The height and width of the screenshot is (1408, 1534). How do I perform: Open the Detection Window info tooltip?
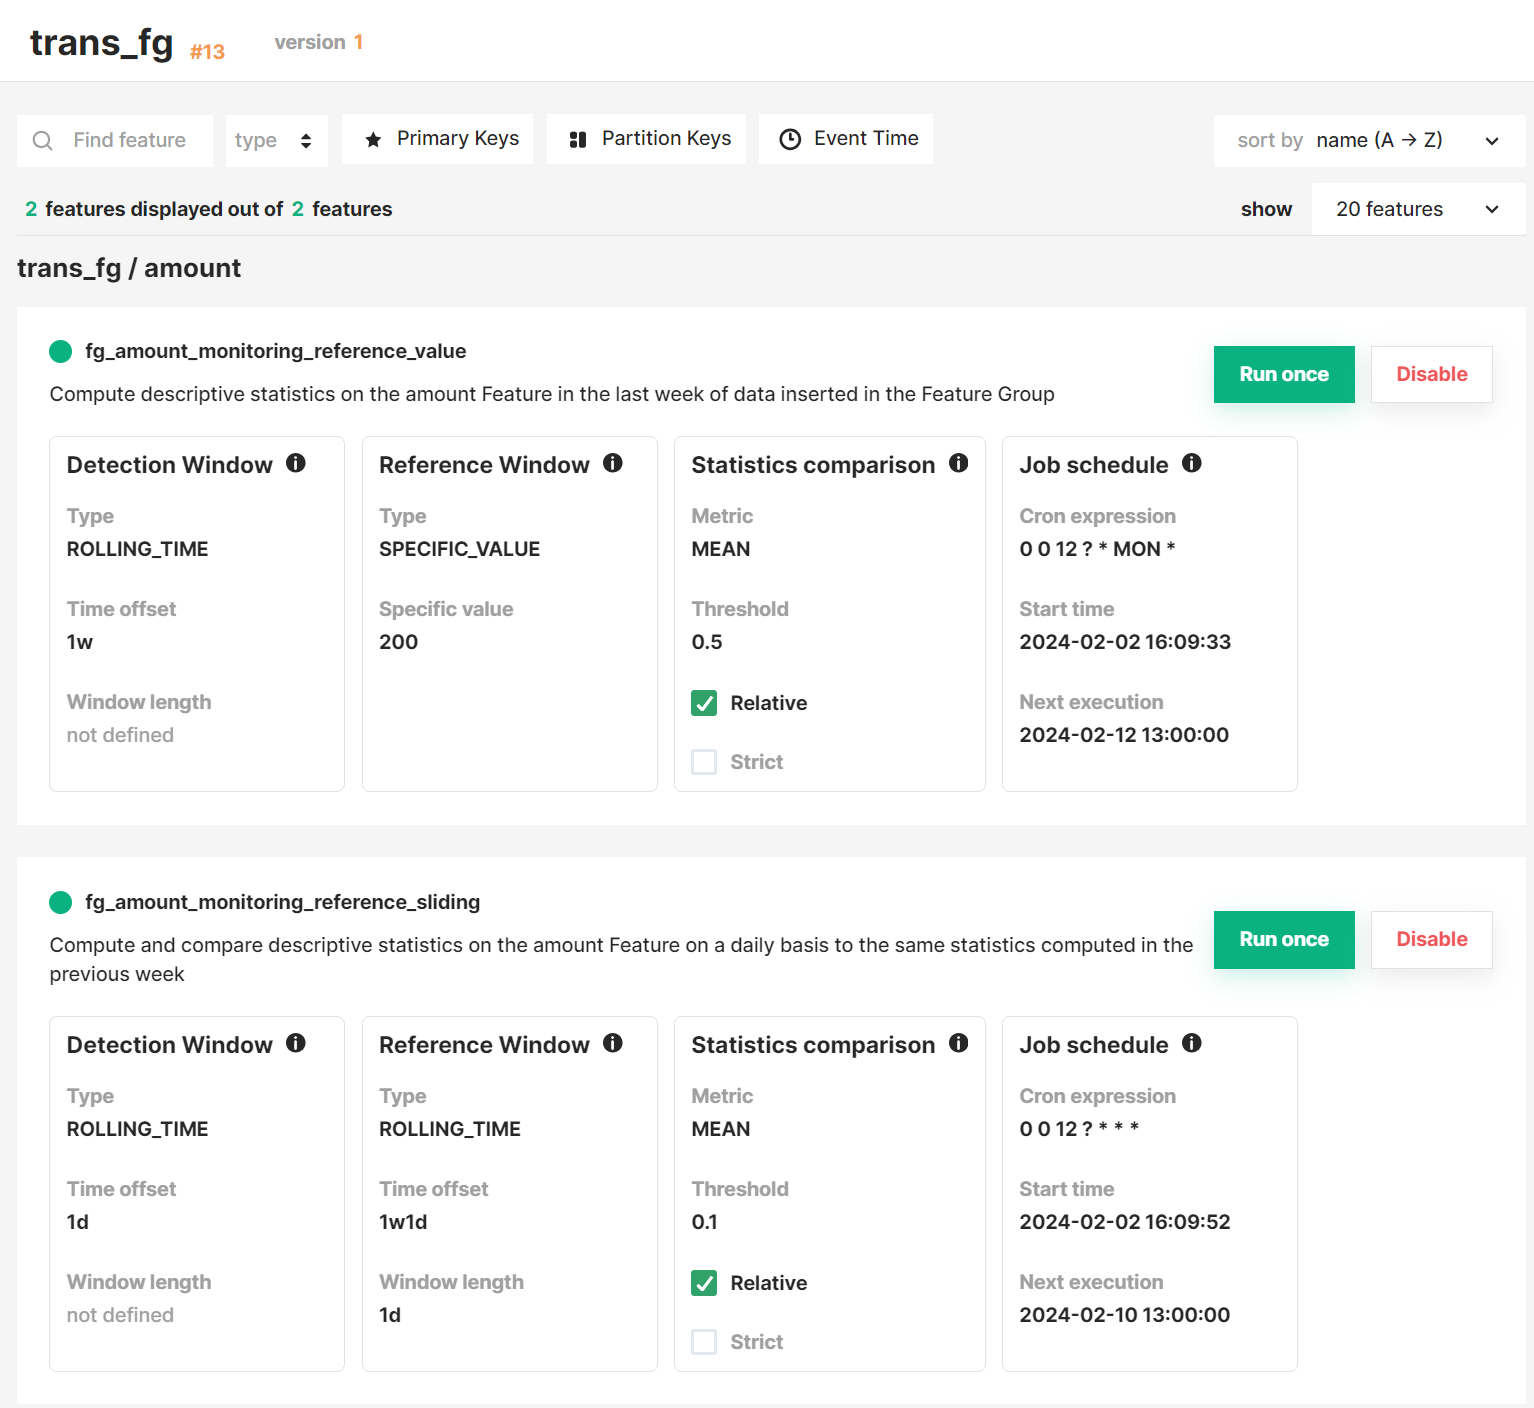[x=296, y=463]
